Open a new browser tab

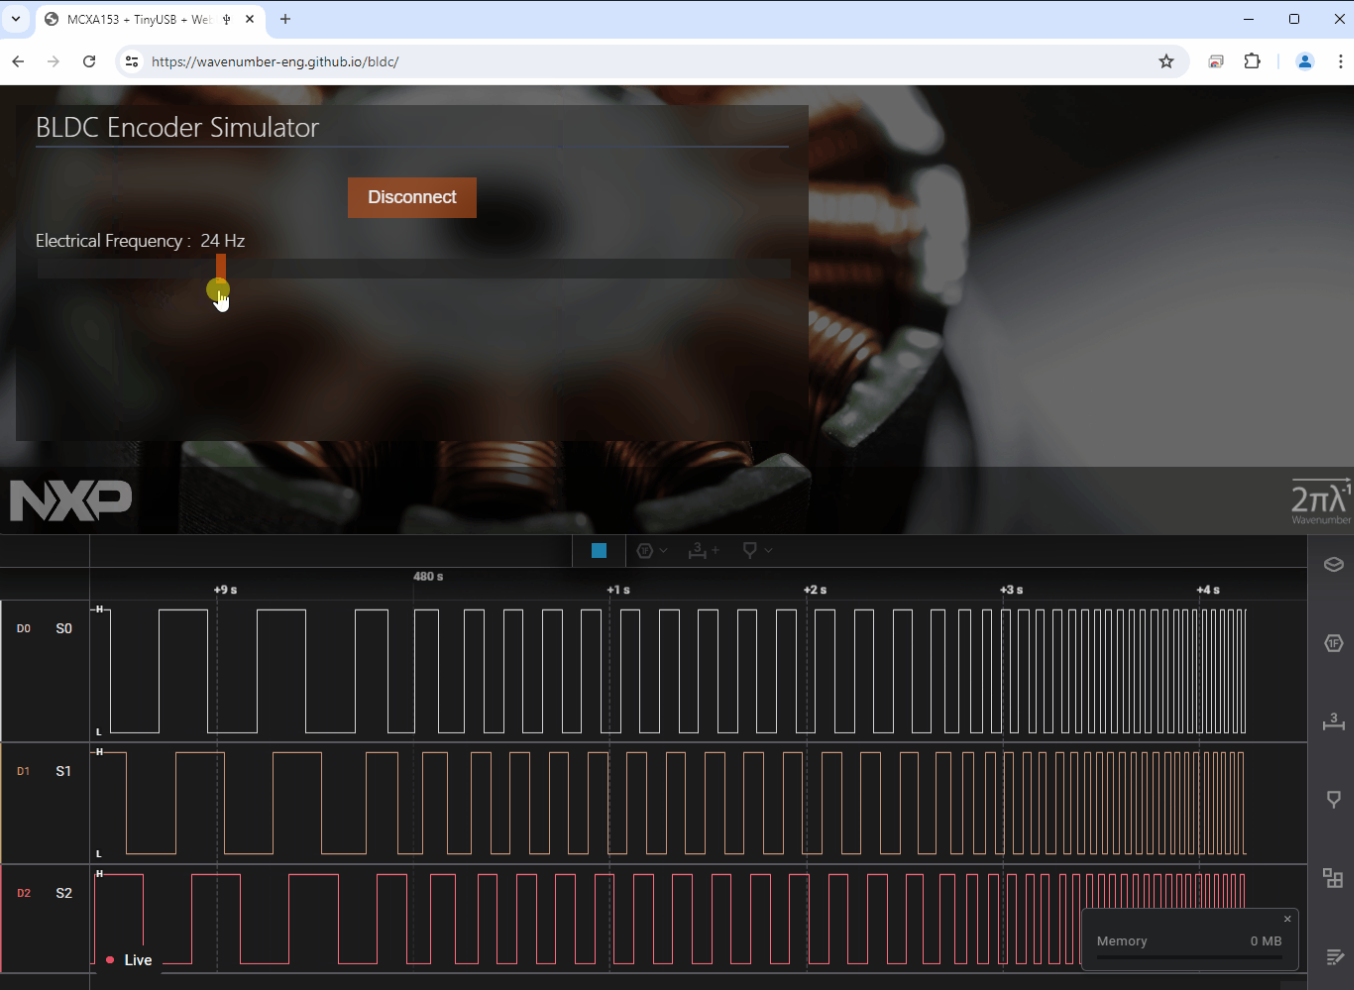pyautogui.click(x=285, y=19)
